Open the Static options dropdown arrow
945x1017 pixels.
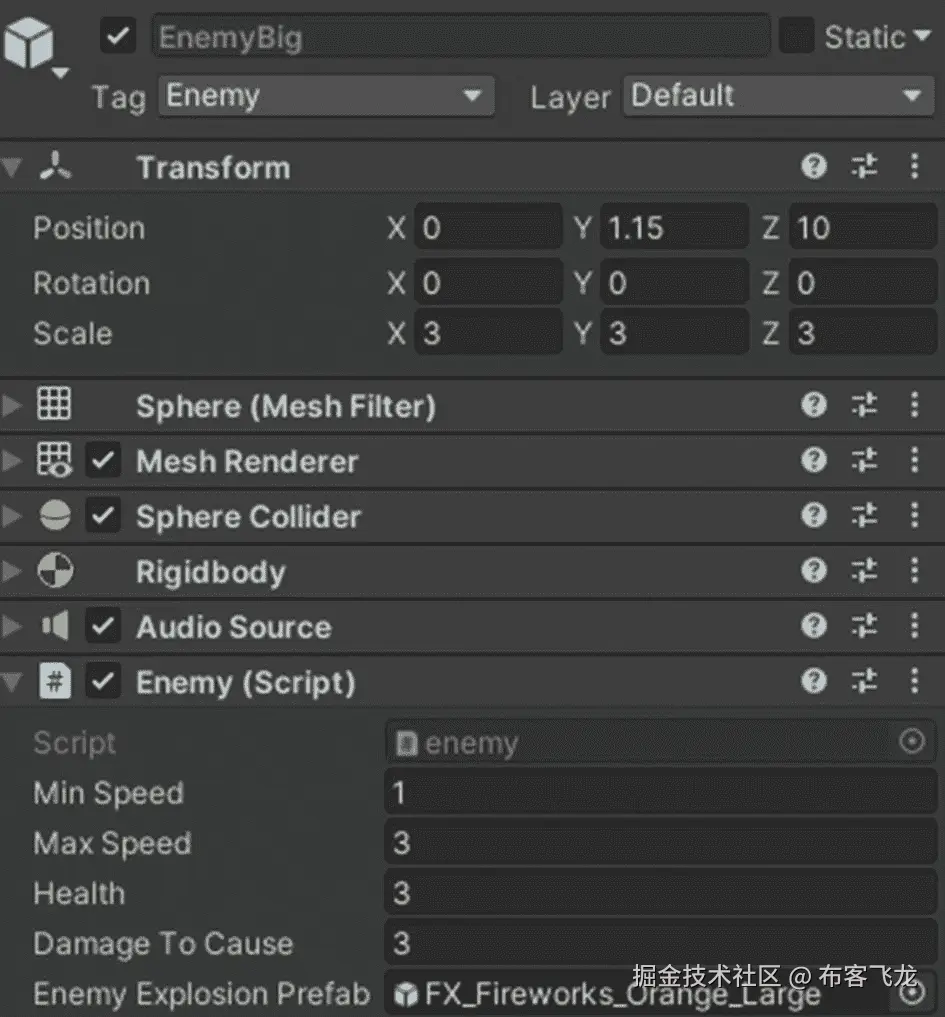pyautogui.click(x=922, y=37)
